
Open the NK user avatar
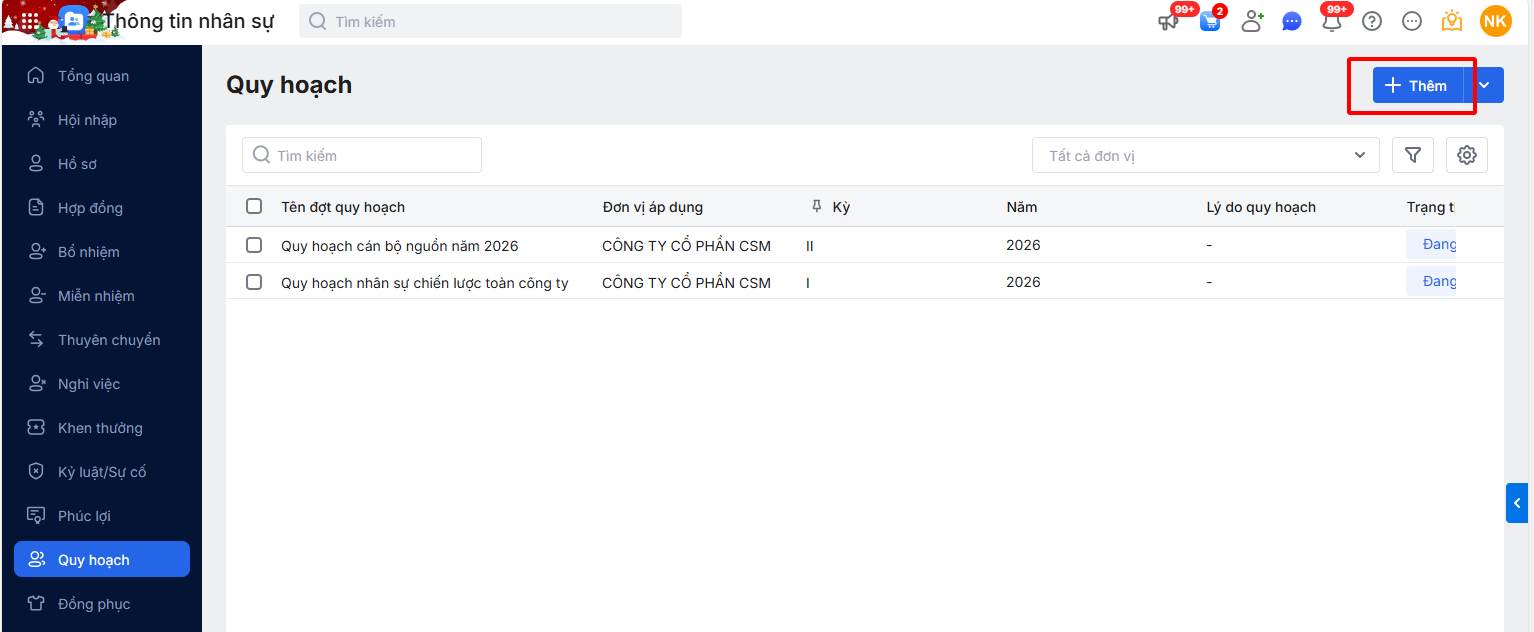click(x=1496, y=21)
